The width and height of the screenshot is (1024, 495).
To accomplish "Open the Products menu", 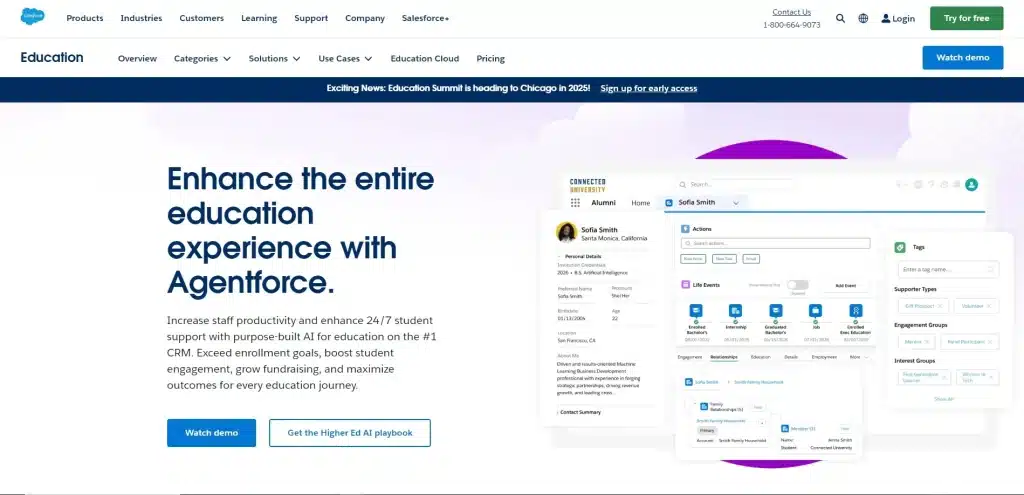I will 85,18.
